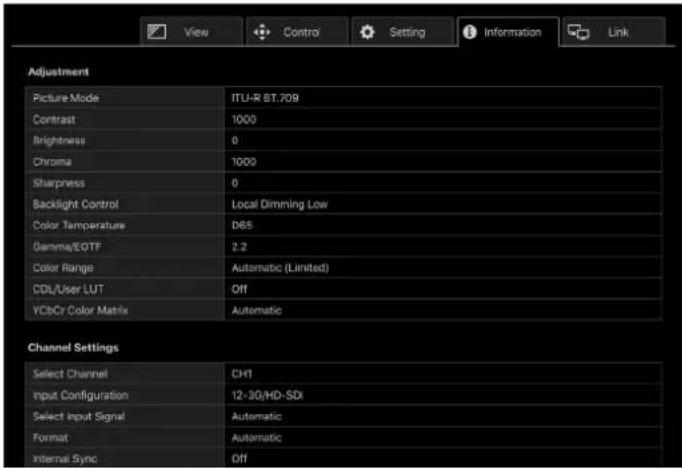
Task: Click the Contrast value 1000
Action: click(x=244, y=119)
